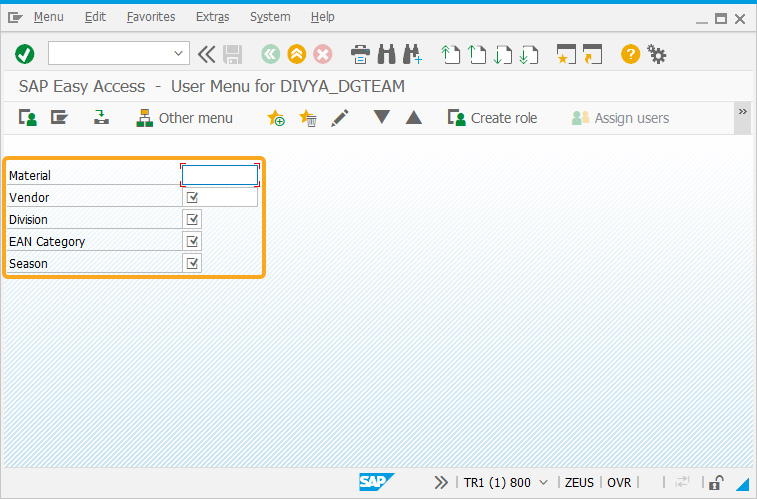Minimize the SAP window

[x=701, y=21]
